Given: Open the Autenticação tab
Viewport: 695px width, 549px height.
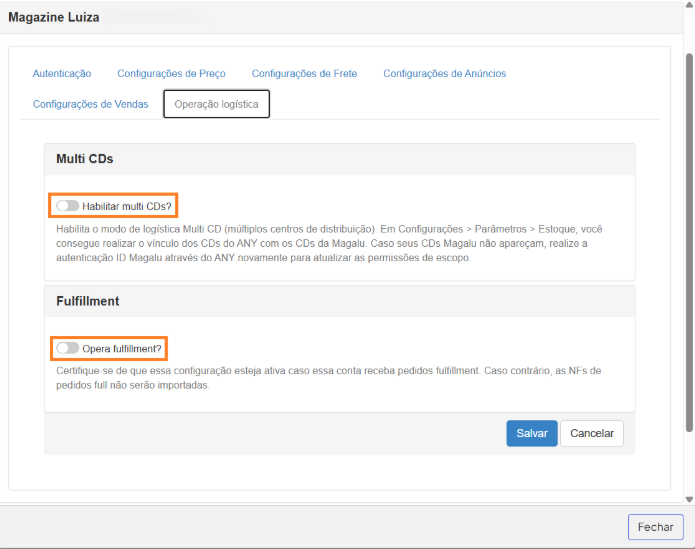Looking at the screenshot, I should [x=62, y=74].
